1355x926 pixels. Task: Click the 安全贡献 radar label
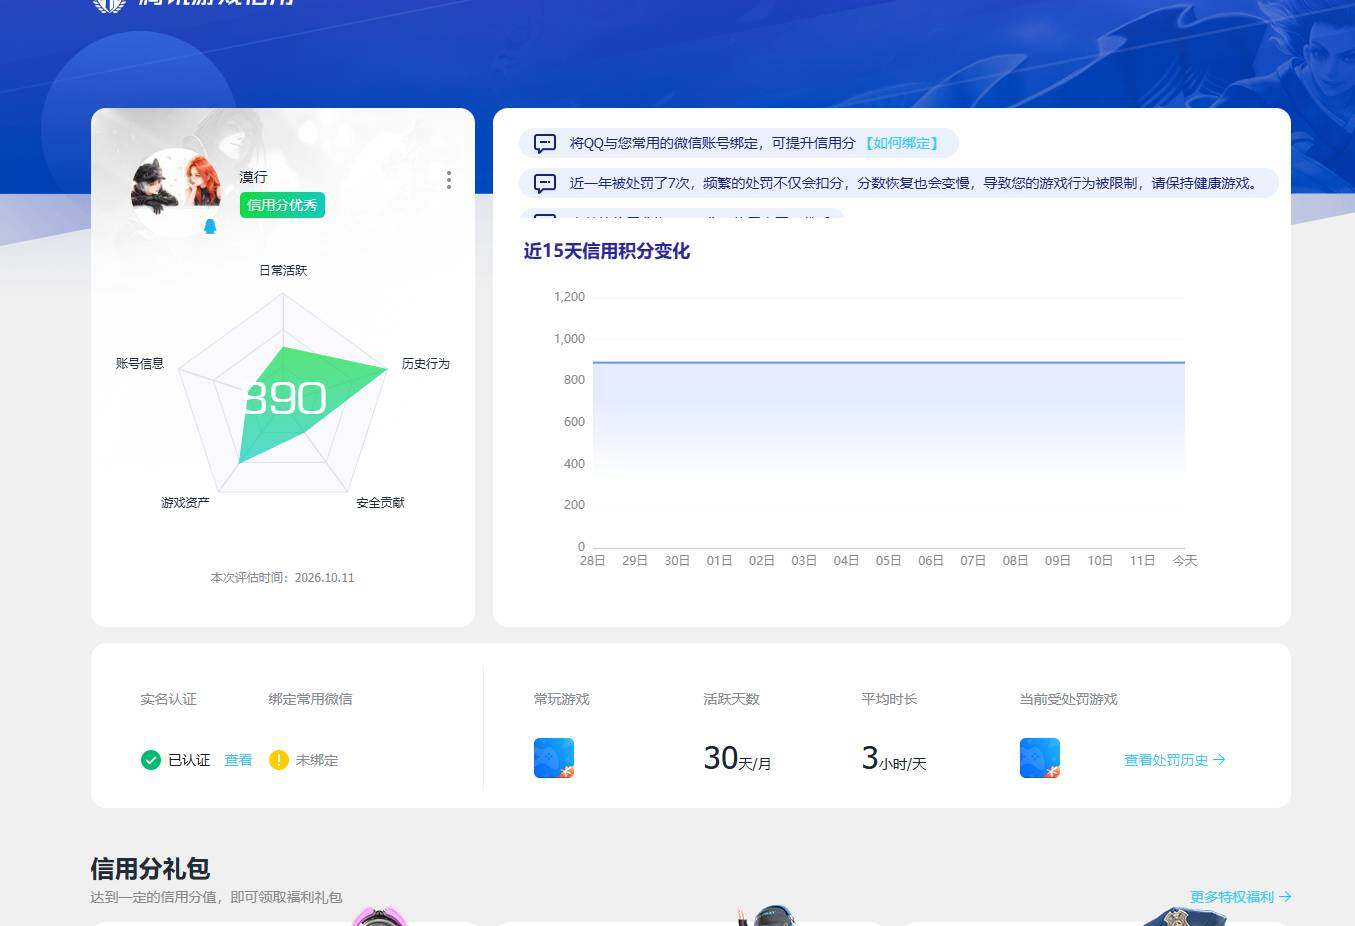coord(380,502)
